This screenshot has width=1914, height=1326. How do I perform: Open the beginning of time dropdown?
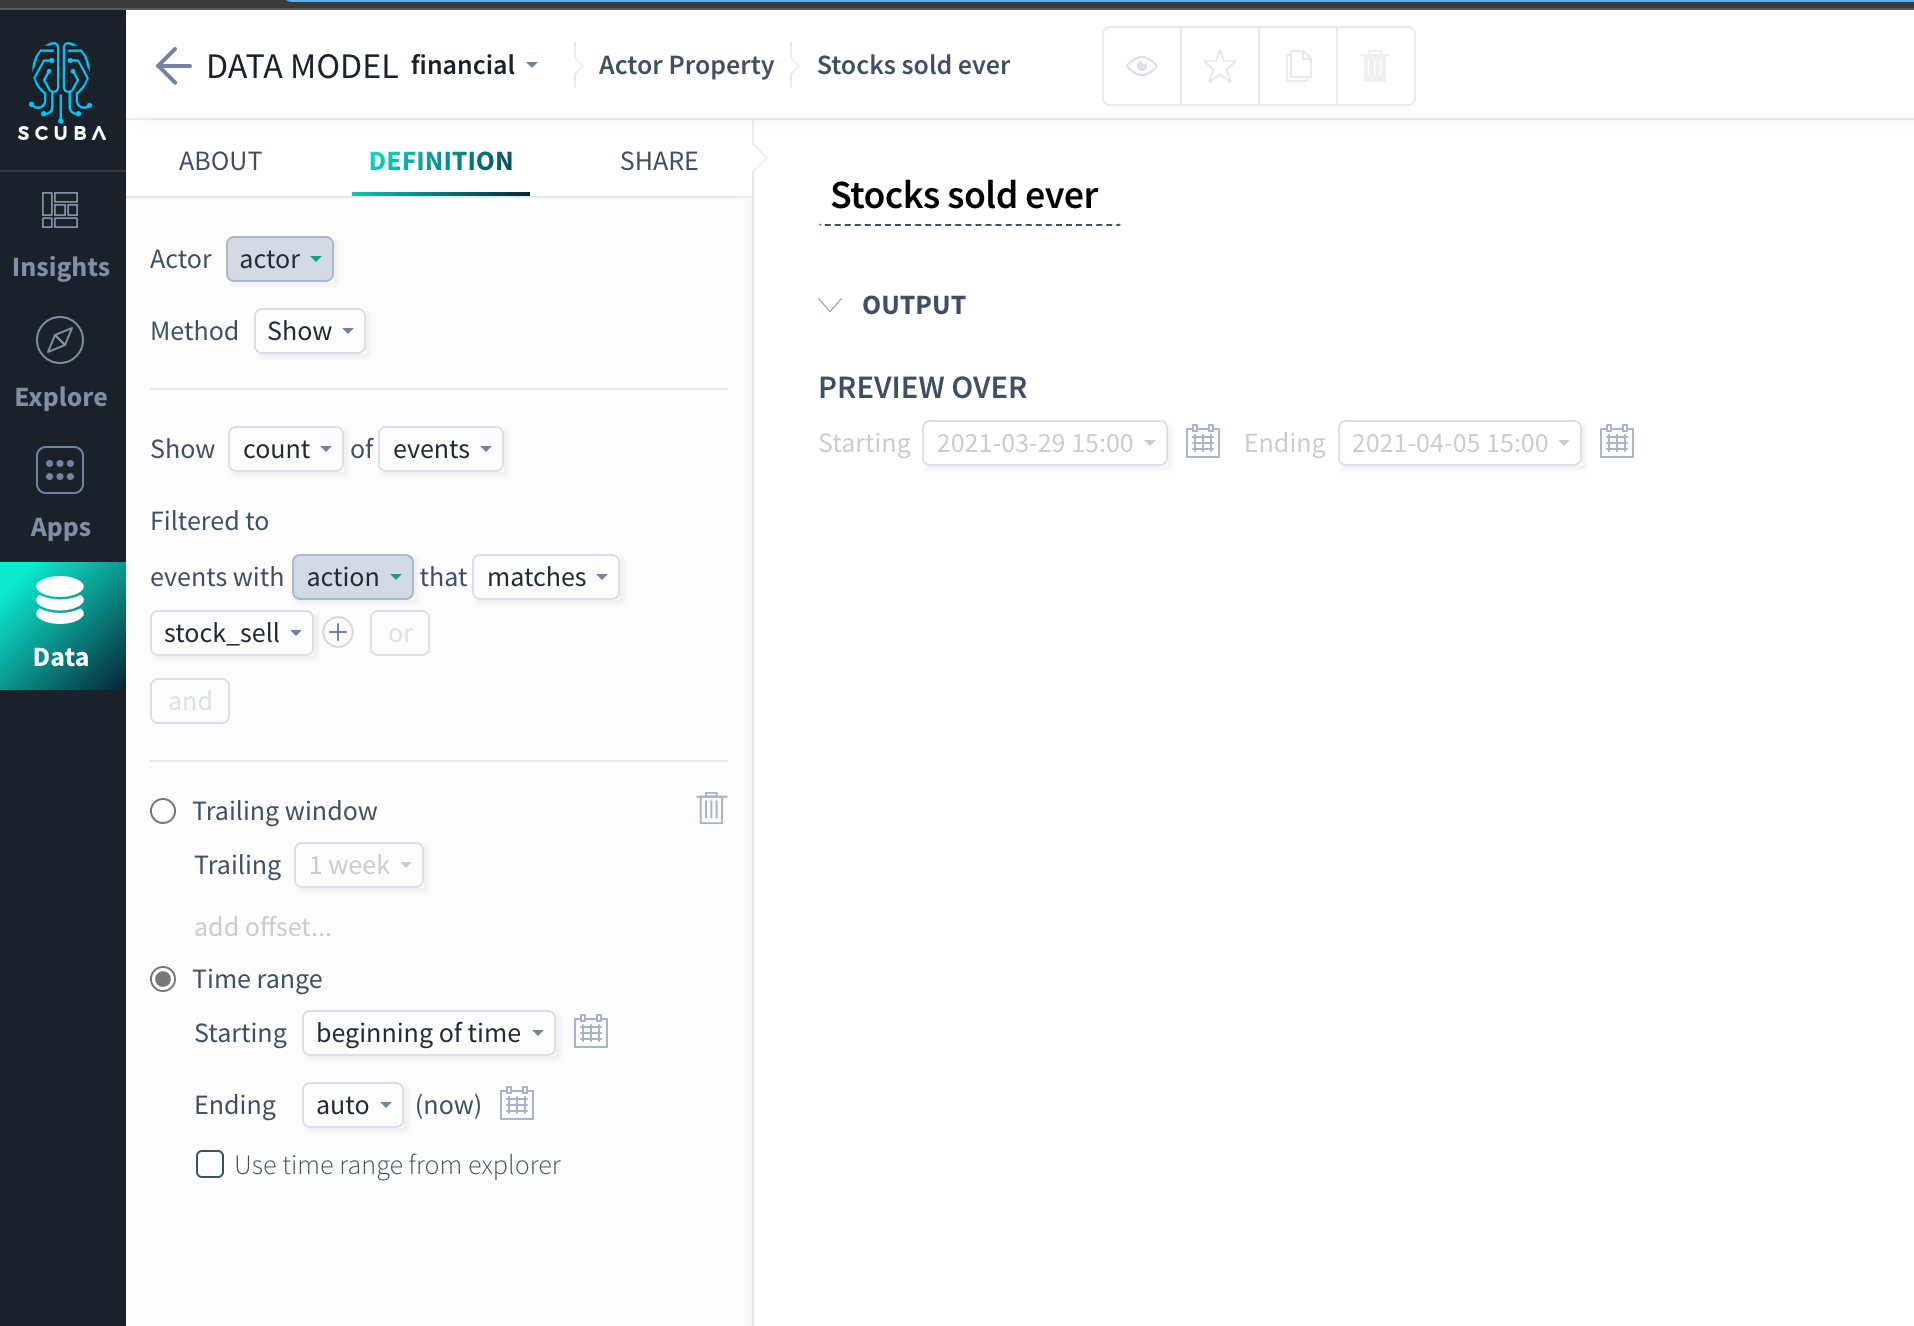pyautogui.click(x=429, y=1033)
